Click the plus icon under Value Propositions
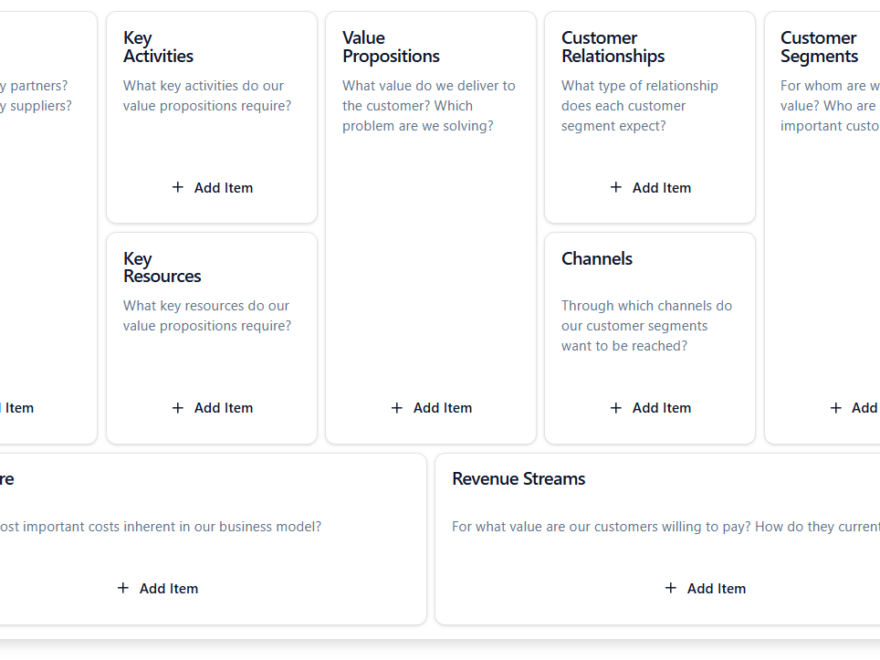 pos(396,407)
